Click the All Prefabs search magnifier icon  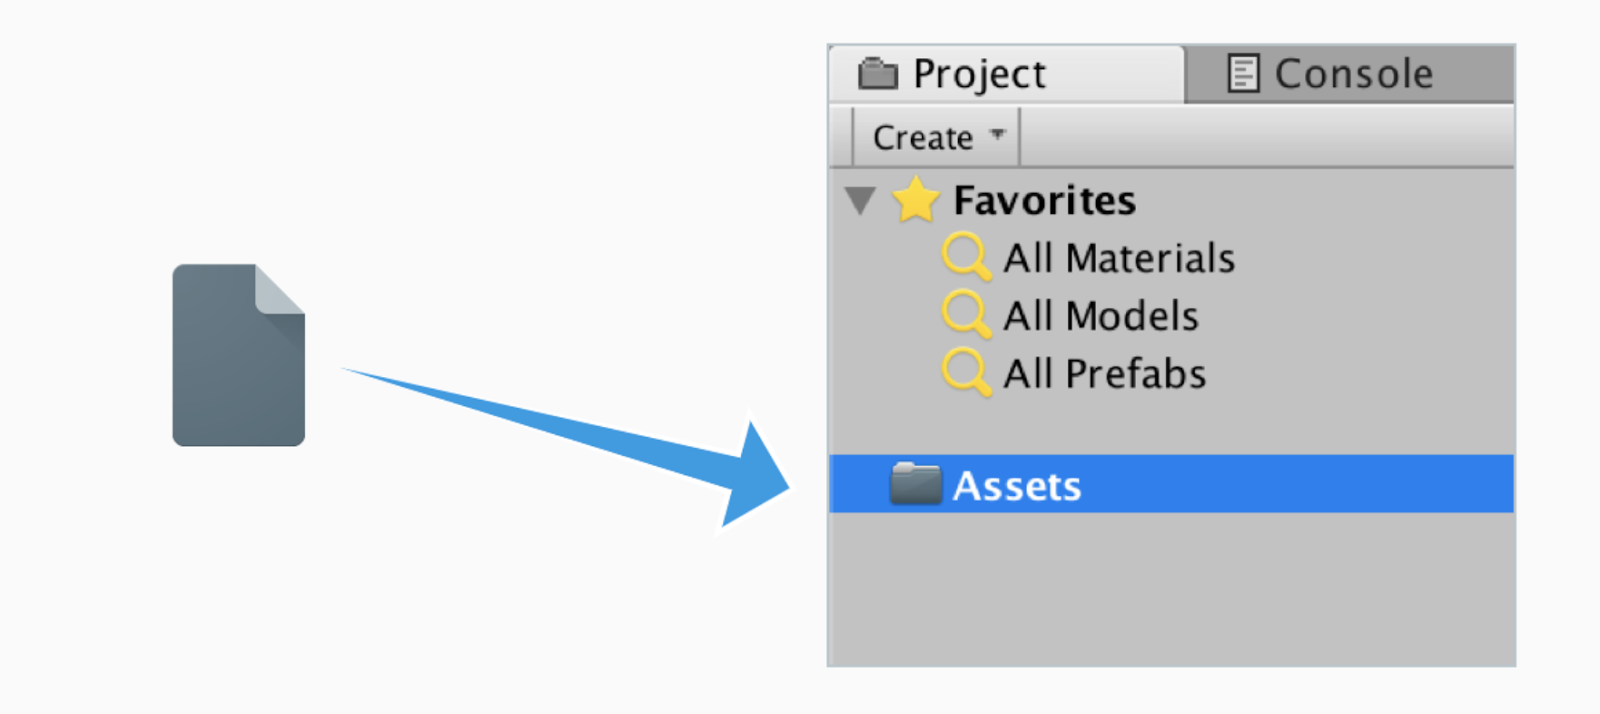966,372
